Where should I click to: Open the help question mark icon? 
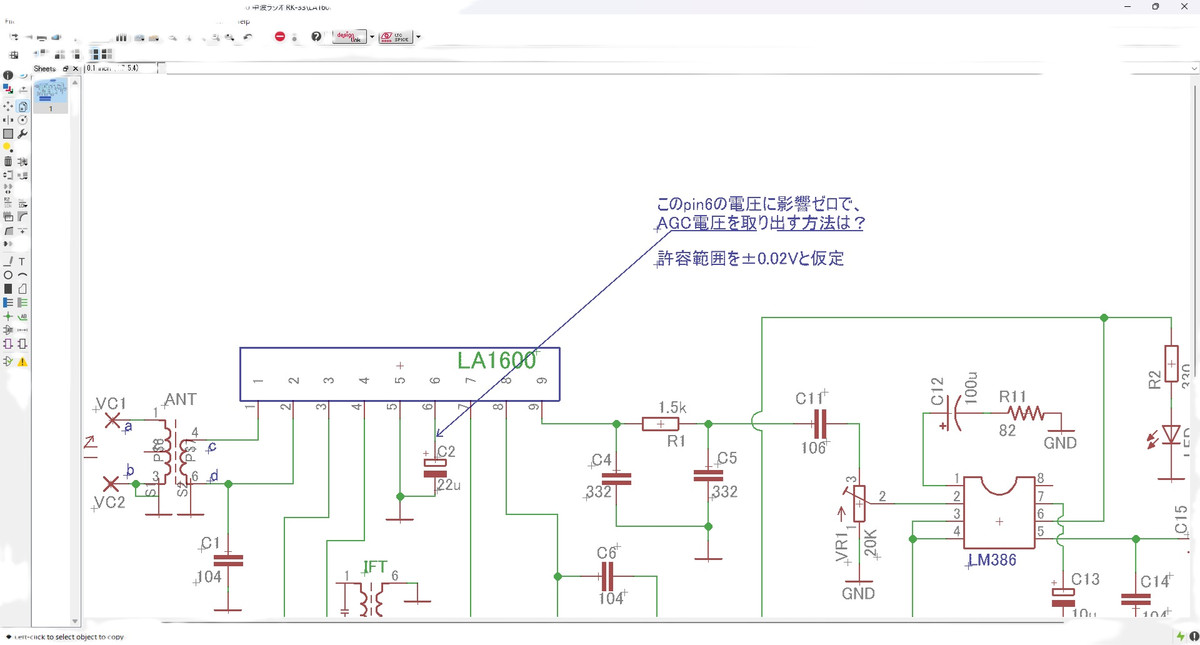pos(316,37)
